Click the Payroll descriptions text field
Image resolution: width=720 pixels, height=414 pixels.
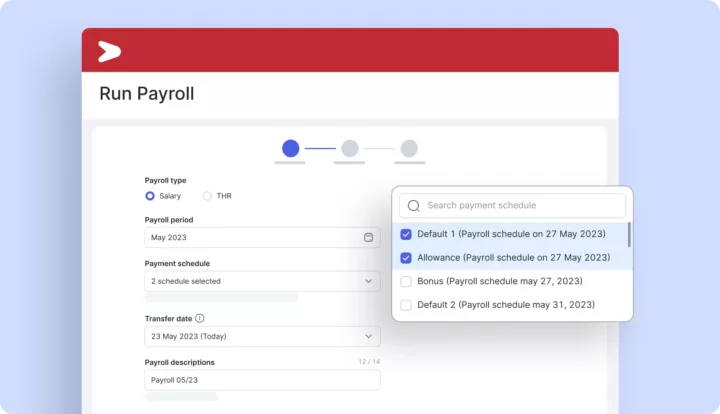click(x=262, y=380)
